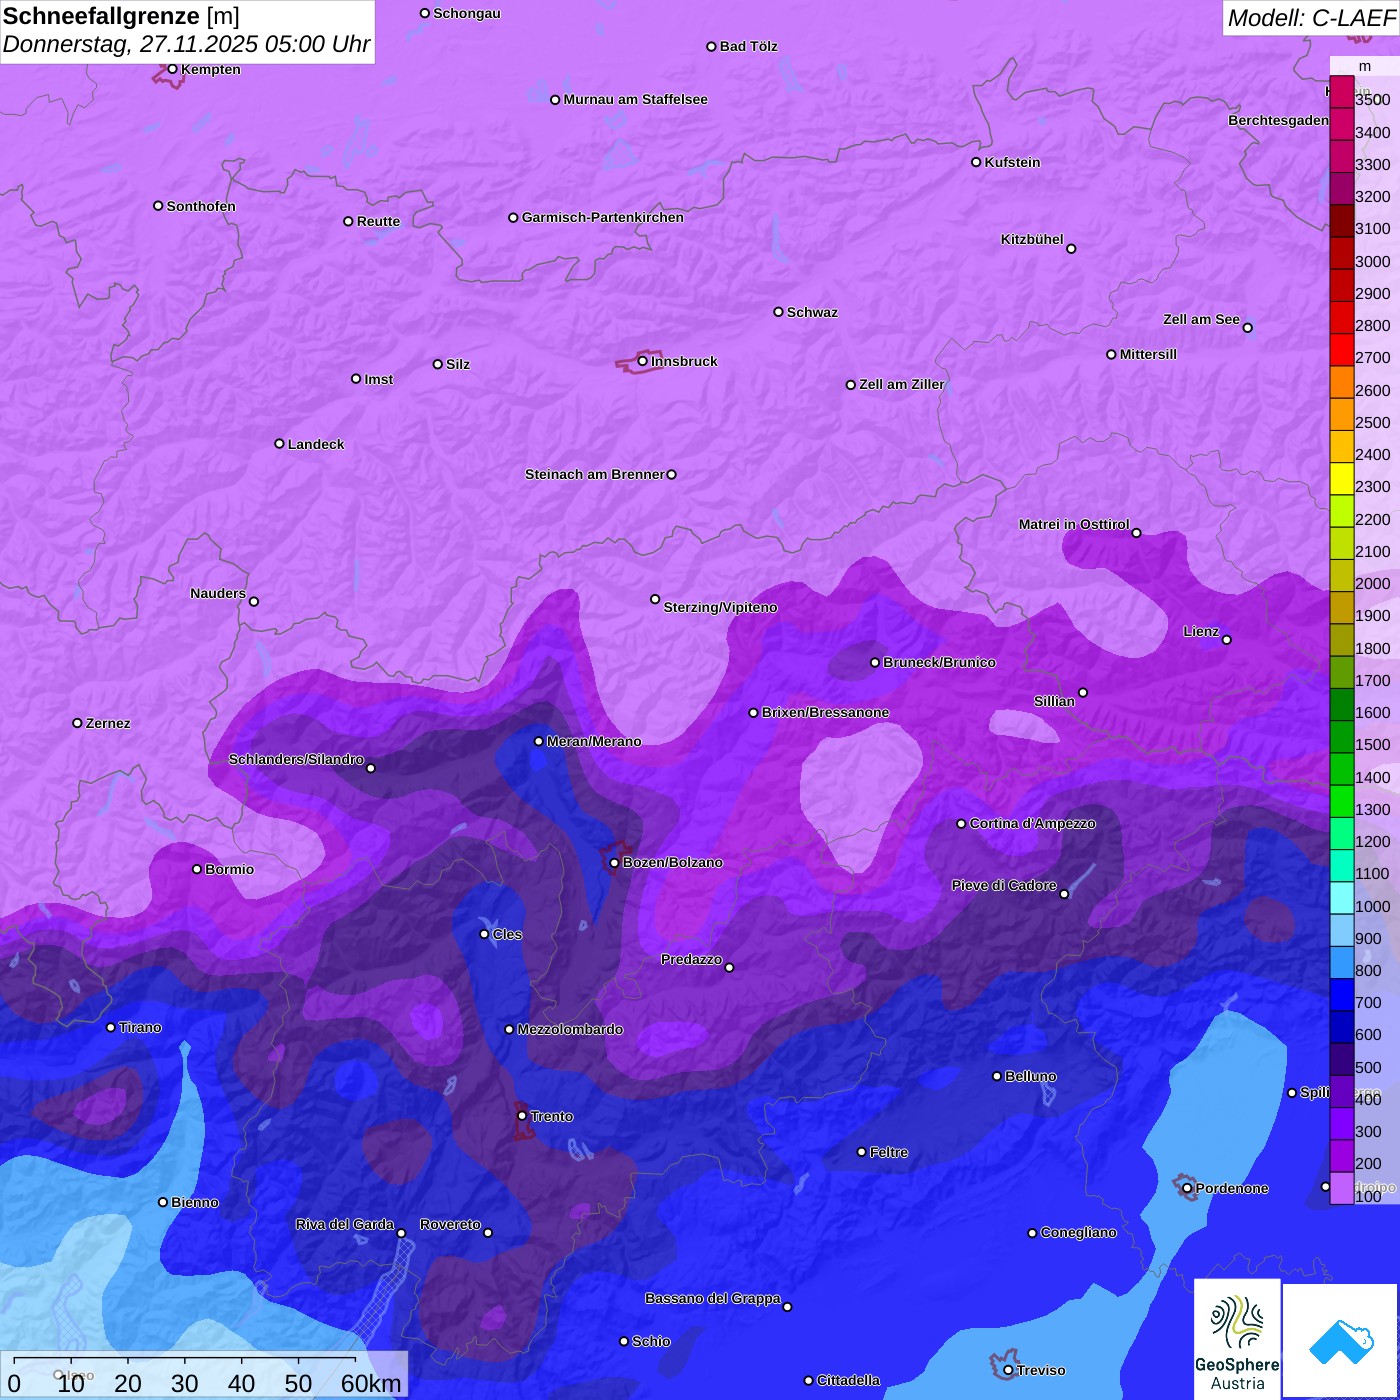Click the Rovereto place name
The image size is (1400, 1400).
click(450, 1224)
